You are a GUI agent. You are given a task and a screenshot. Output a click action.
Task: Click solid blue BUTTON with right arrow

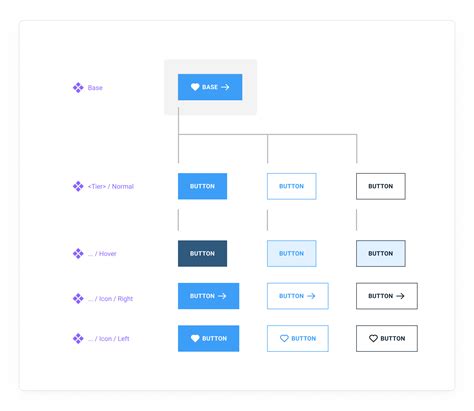click(208, 296)
